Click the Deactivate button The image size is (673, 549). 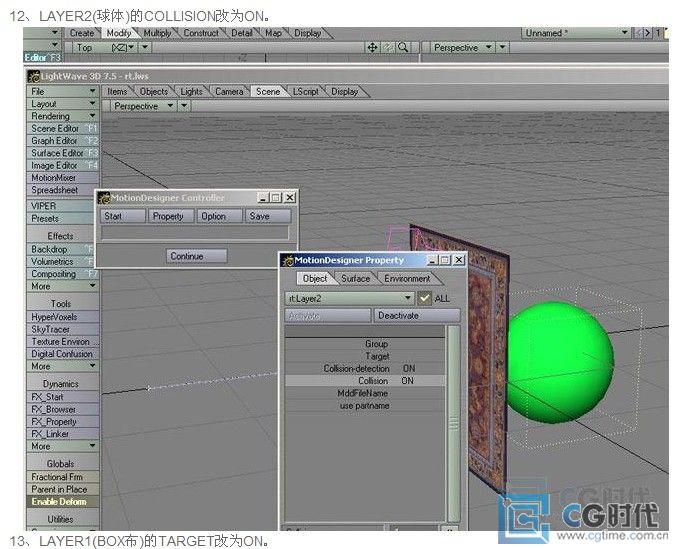[x=417, y=315]
